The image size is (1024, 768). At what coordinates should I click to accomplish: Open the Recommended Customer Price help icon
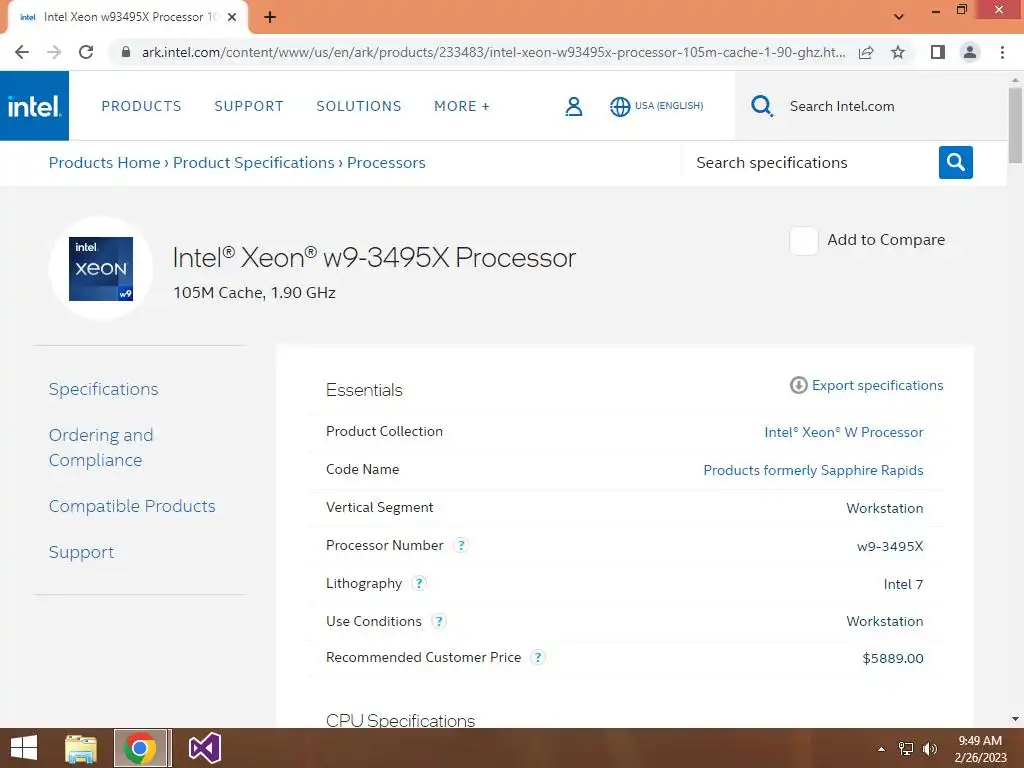(x=537, y=657)
